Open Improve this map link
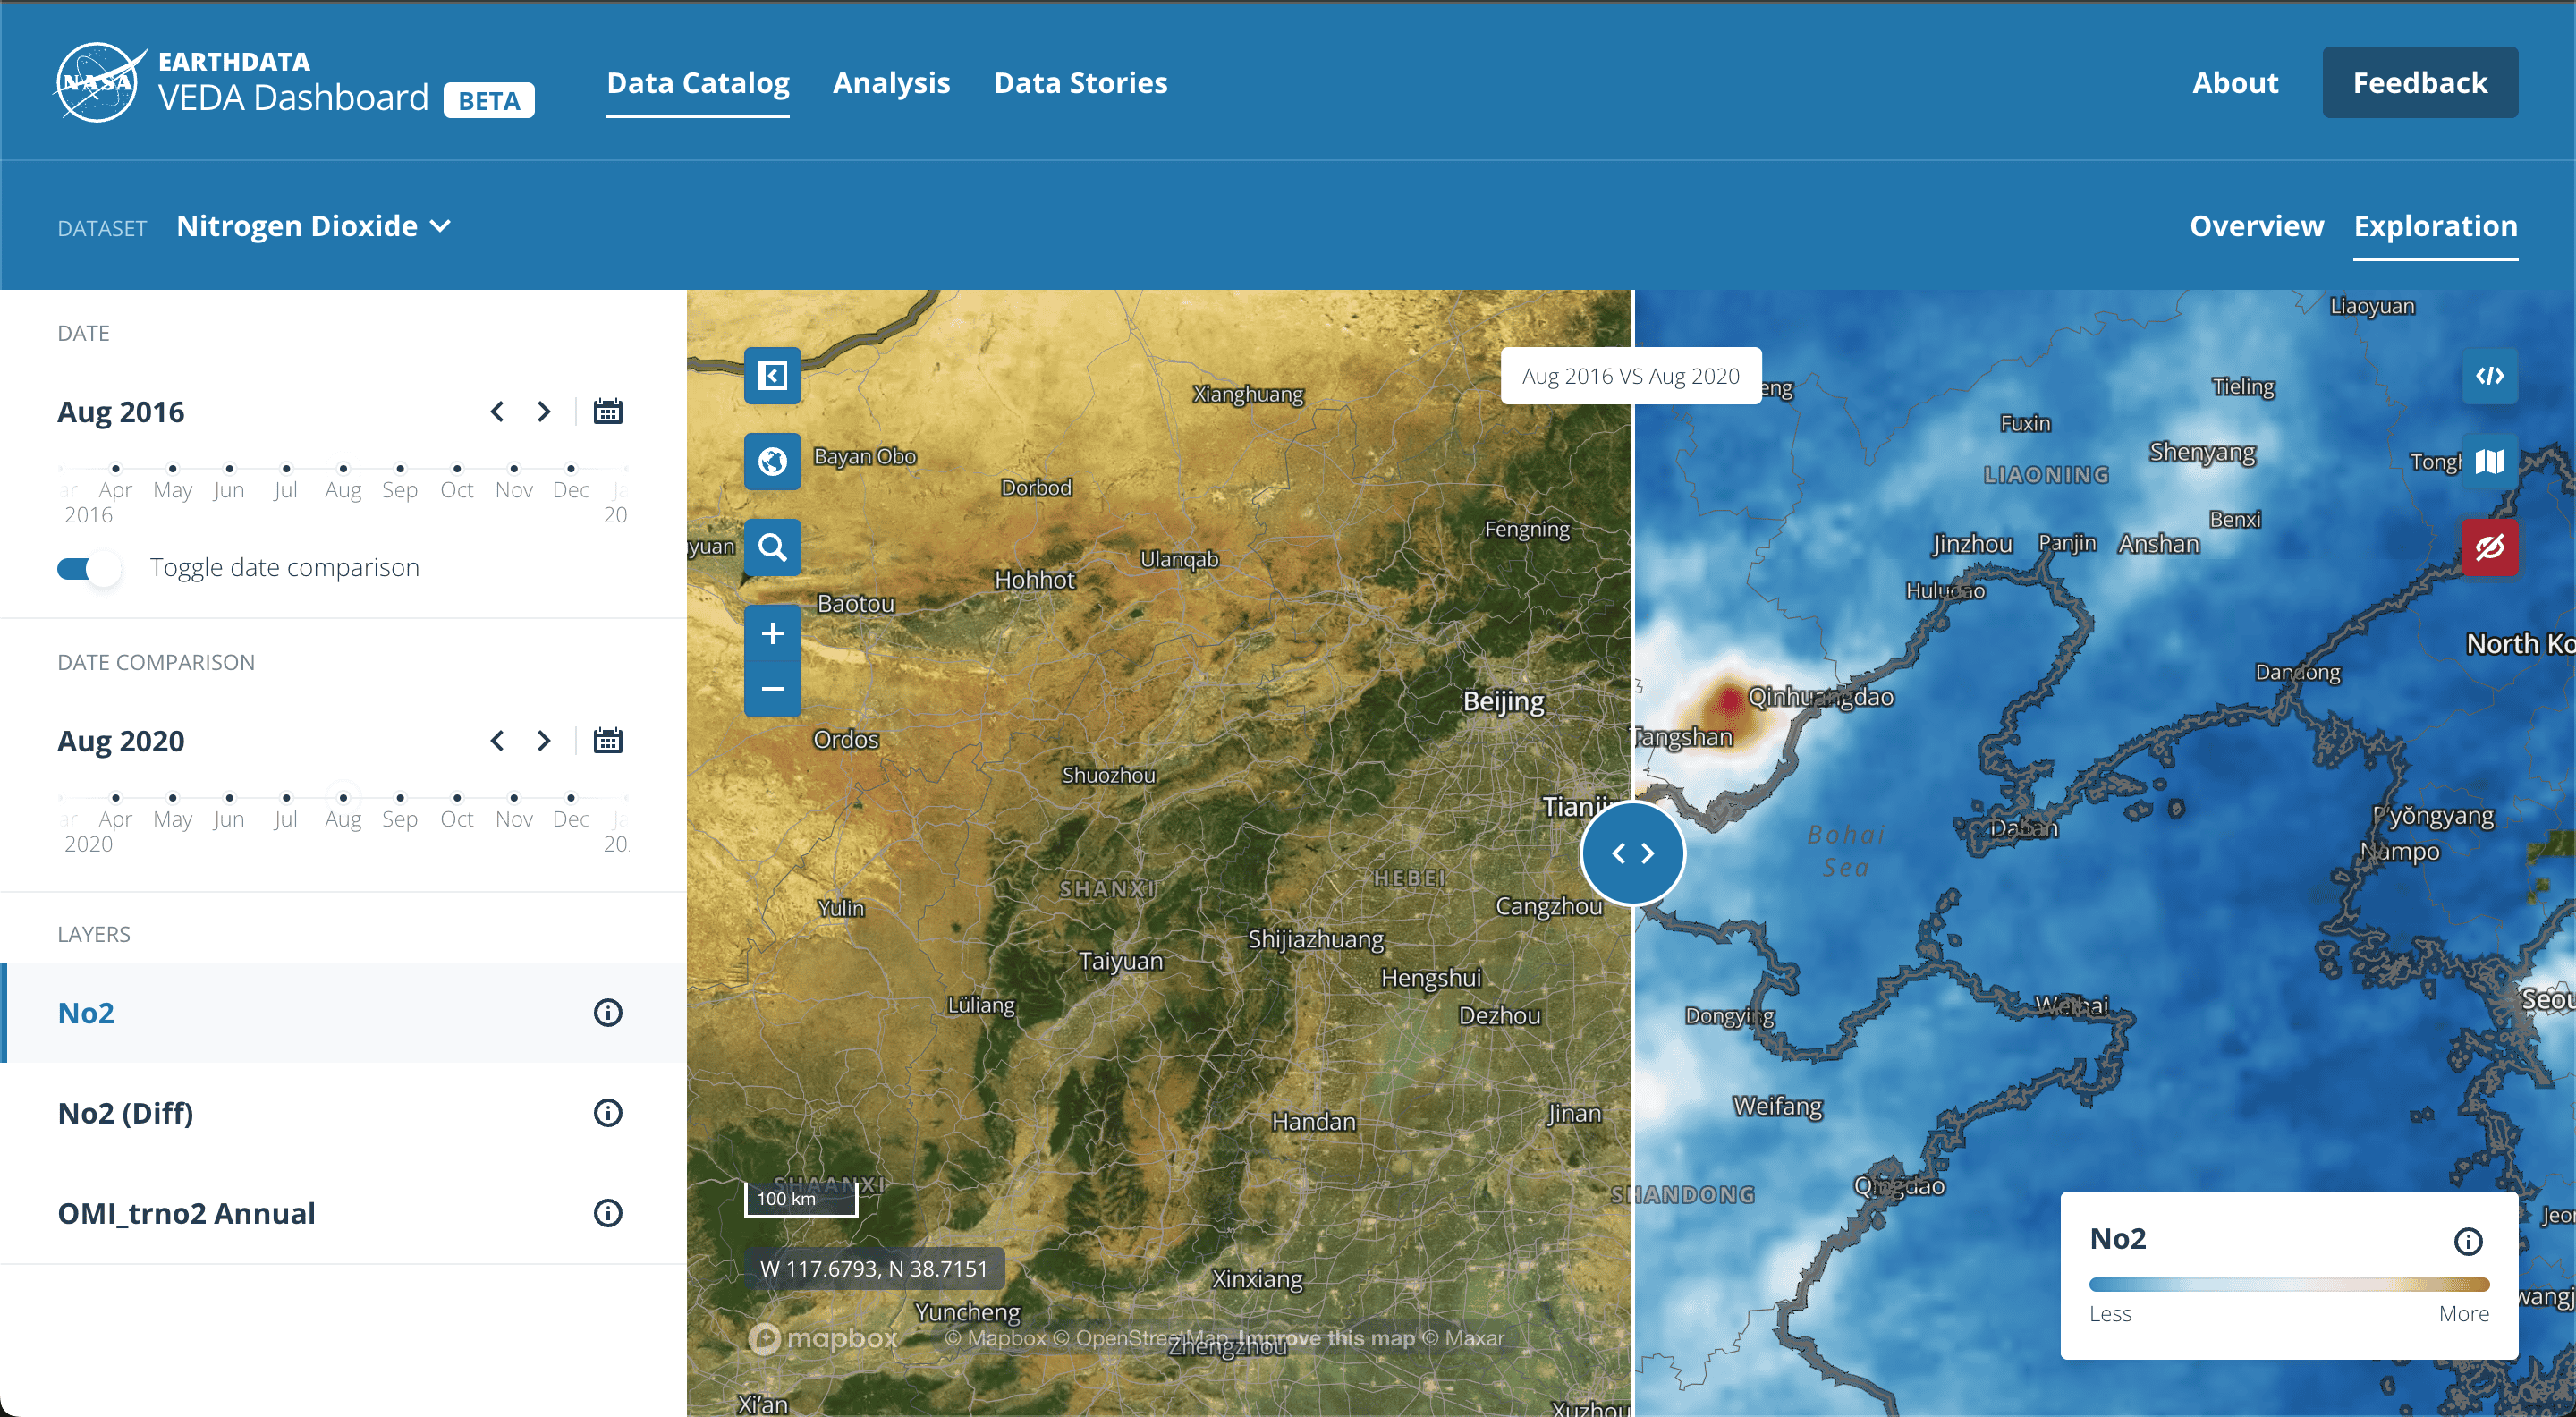Screen dimensions: 2576x1417 pyautogui.click(x=1326, y=1338)
